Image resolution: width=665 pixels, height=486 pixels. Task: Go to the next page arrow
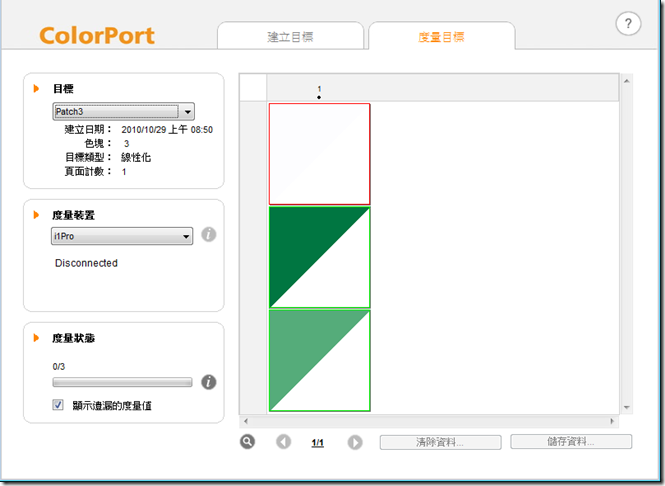point(355,442)
